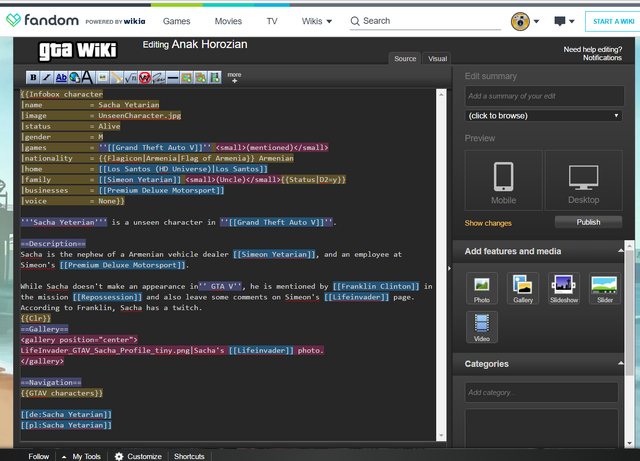Expand the Wikis dropdown menu
This screenshot has width=640, height=461.
[316, 21]
